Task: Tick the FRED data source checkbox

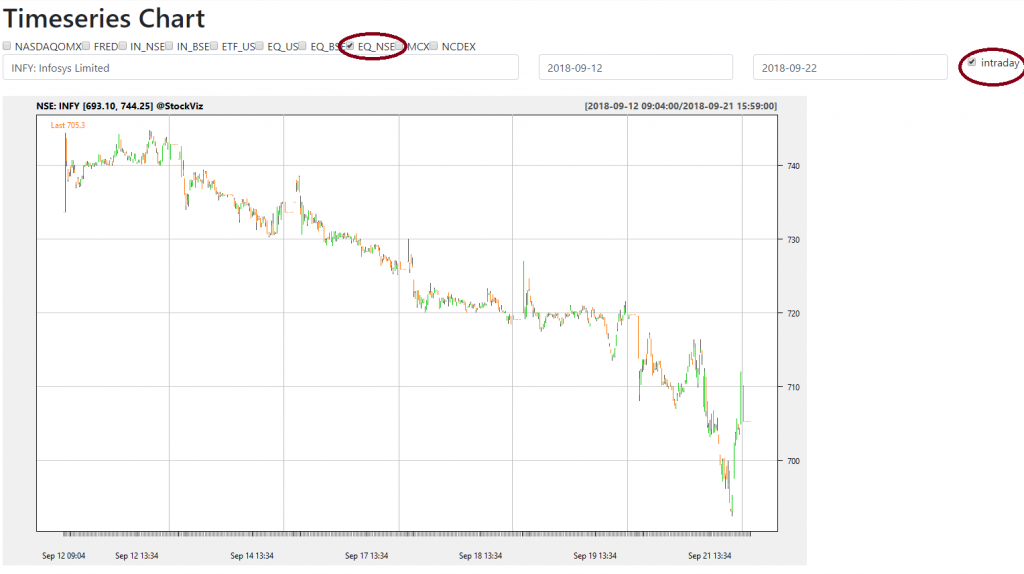Action: (x=87, y=46)
